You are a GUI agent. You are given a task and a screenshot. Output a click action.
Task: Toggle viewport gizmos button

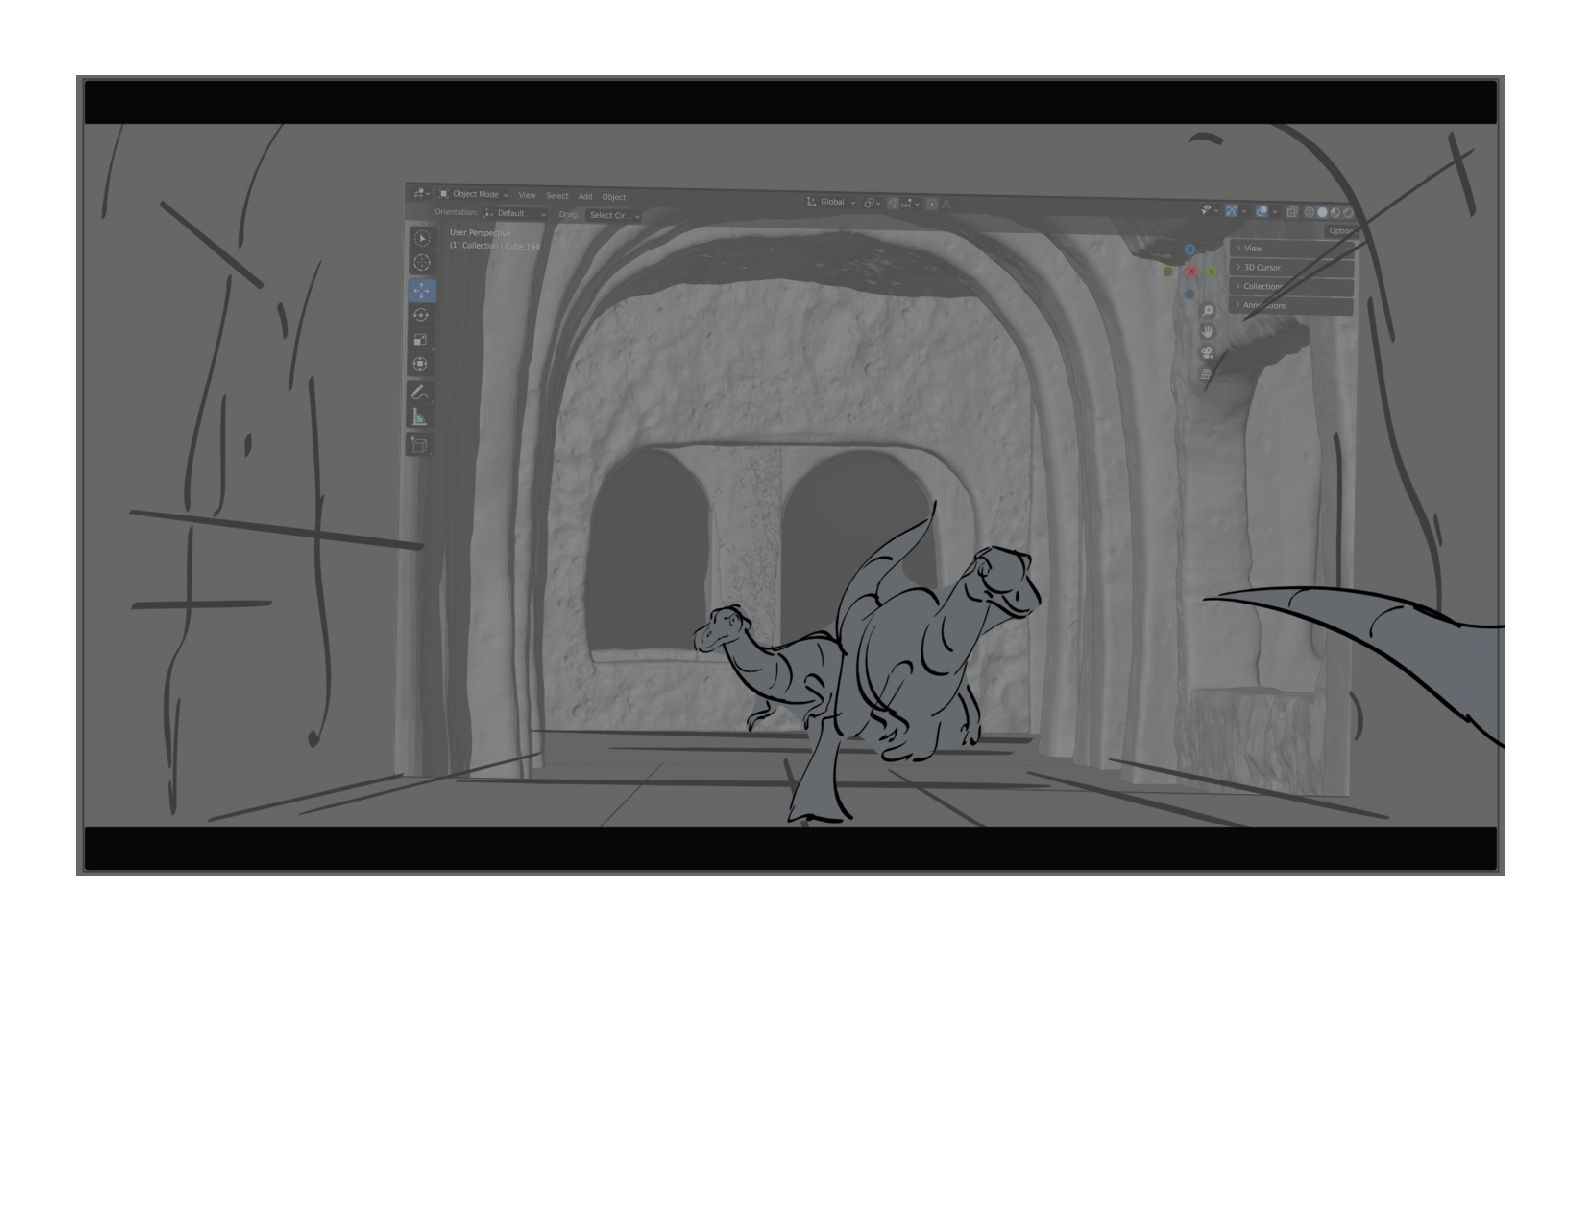pyautogui.click(x=1231, y=211)
